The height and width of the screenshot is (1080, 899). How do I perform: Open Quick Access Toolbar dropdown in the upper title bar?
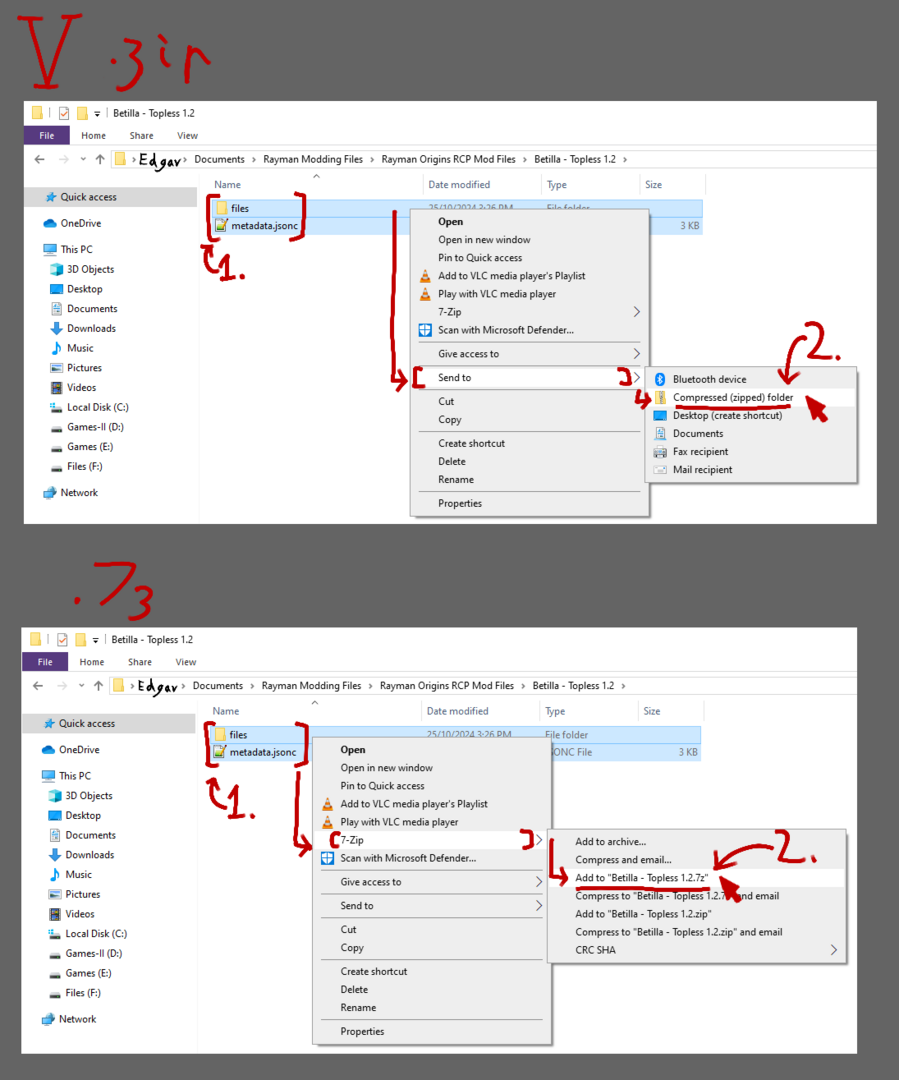click(97, 113)
